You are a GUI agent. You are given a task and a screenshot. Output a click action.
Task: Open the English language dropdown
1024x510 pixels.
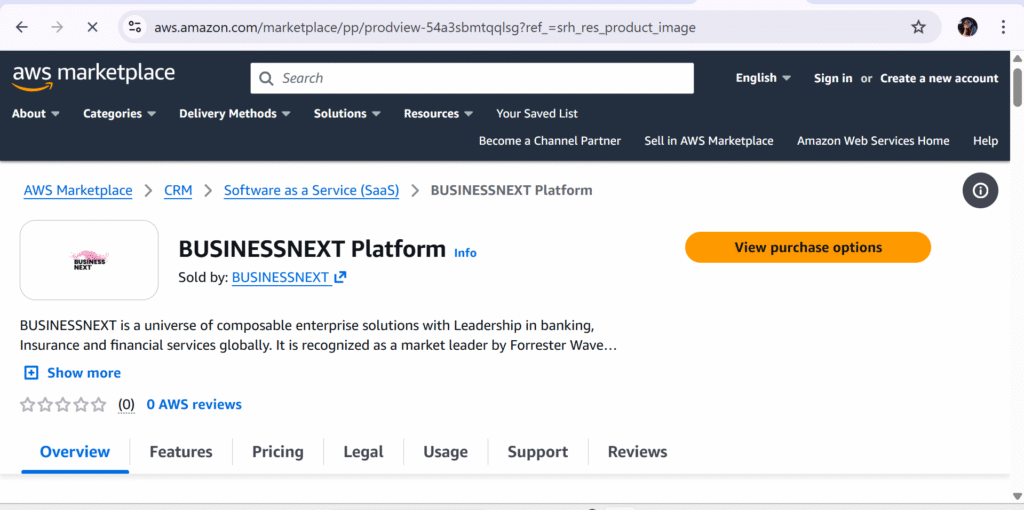763,78
